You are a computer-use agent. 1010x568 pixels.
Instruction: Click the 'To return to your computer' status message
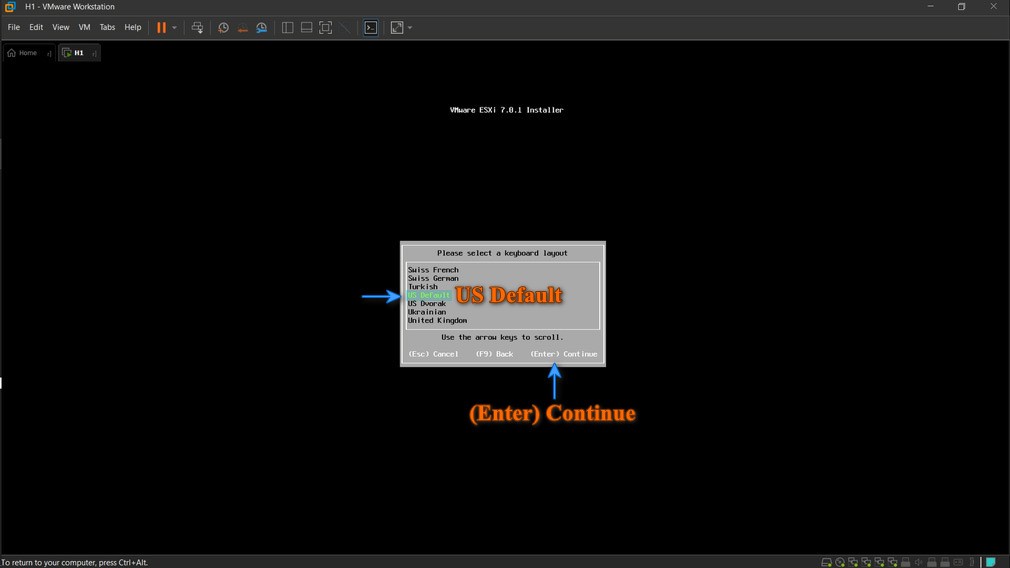tap(75, 562)
